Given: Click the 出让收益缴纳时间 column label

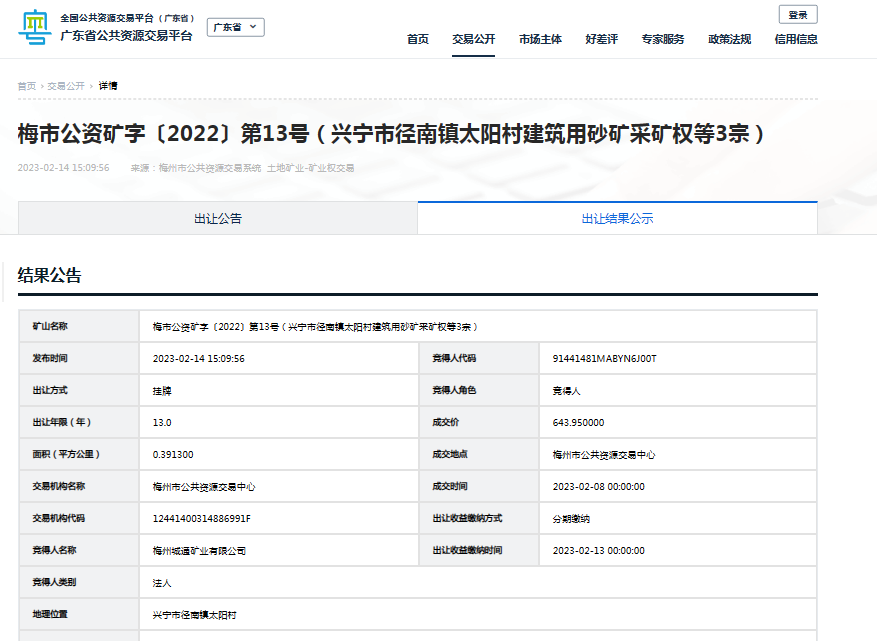Looking at the screenshot, I should pos(468,550).
